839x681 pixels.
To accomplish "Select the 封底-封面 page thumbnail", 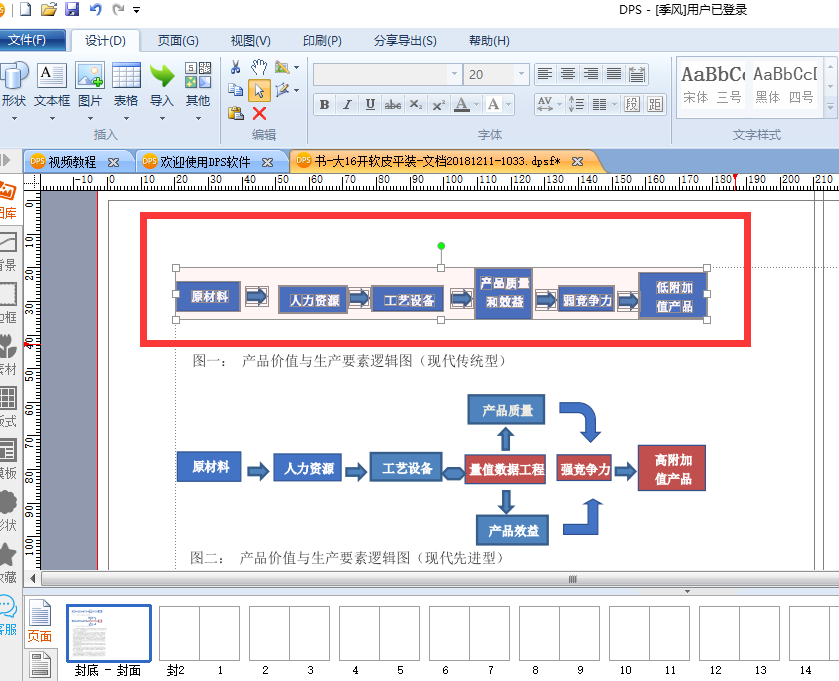I will click(109, 633).
